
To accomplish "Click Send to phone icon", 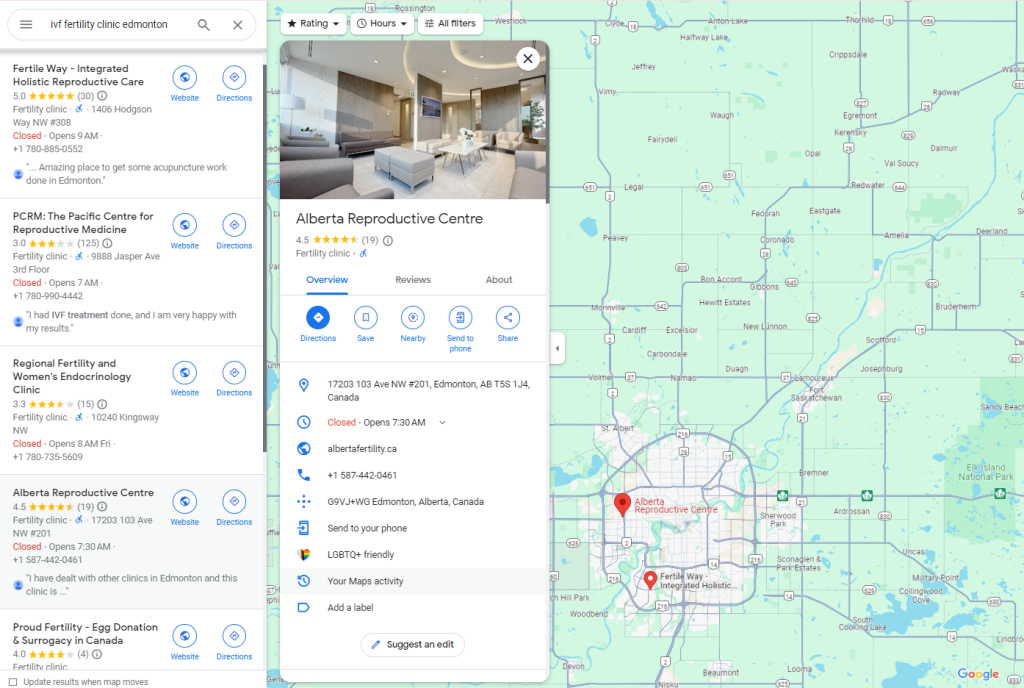I will 460,318.
